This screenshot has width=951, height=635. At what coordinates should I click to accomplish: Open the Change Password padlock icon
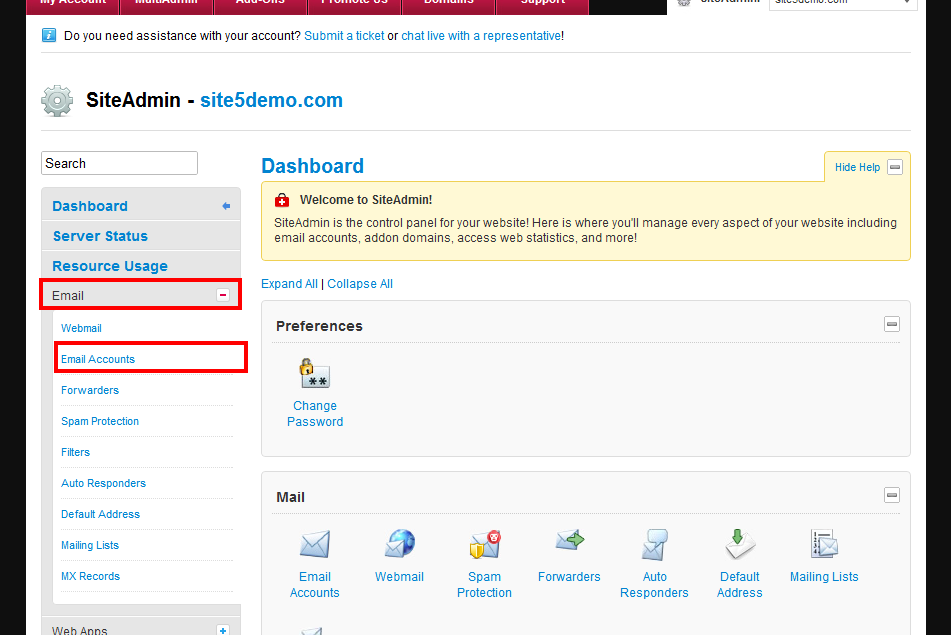[x=314, y=373]
